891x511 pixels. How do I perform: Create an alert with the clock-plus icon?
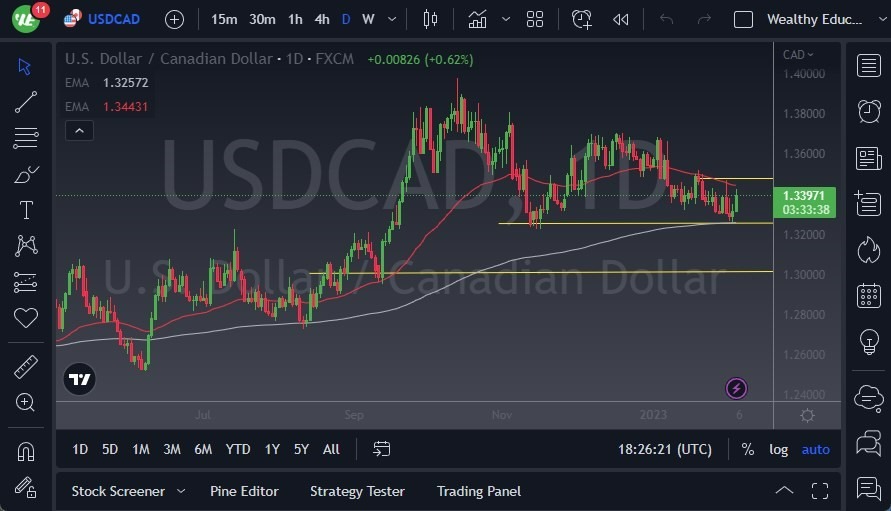pos(582,19)
